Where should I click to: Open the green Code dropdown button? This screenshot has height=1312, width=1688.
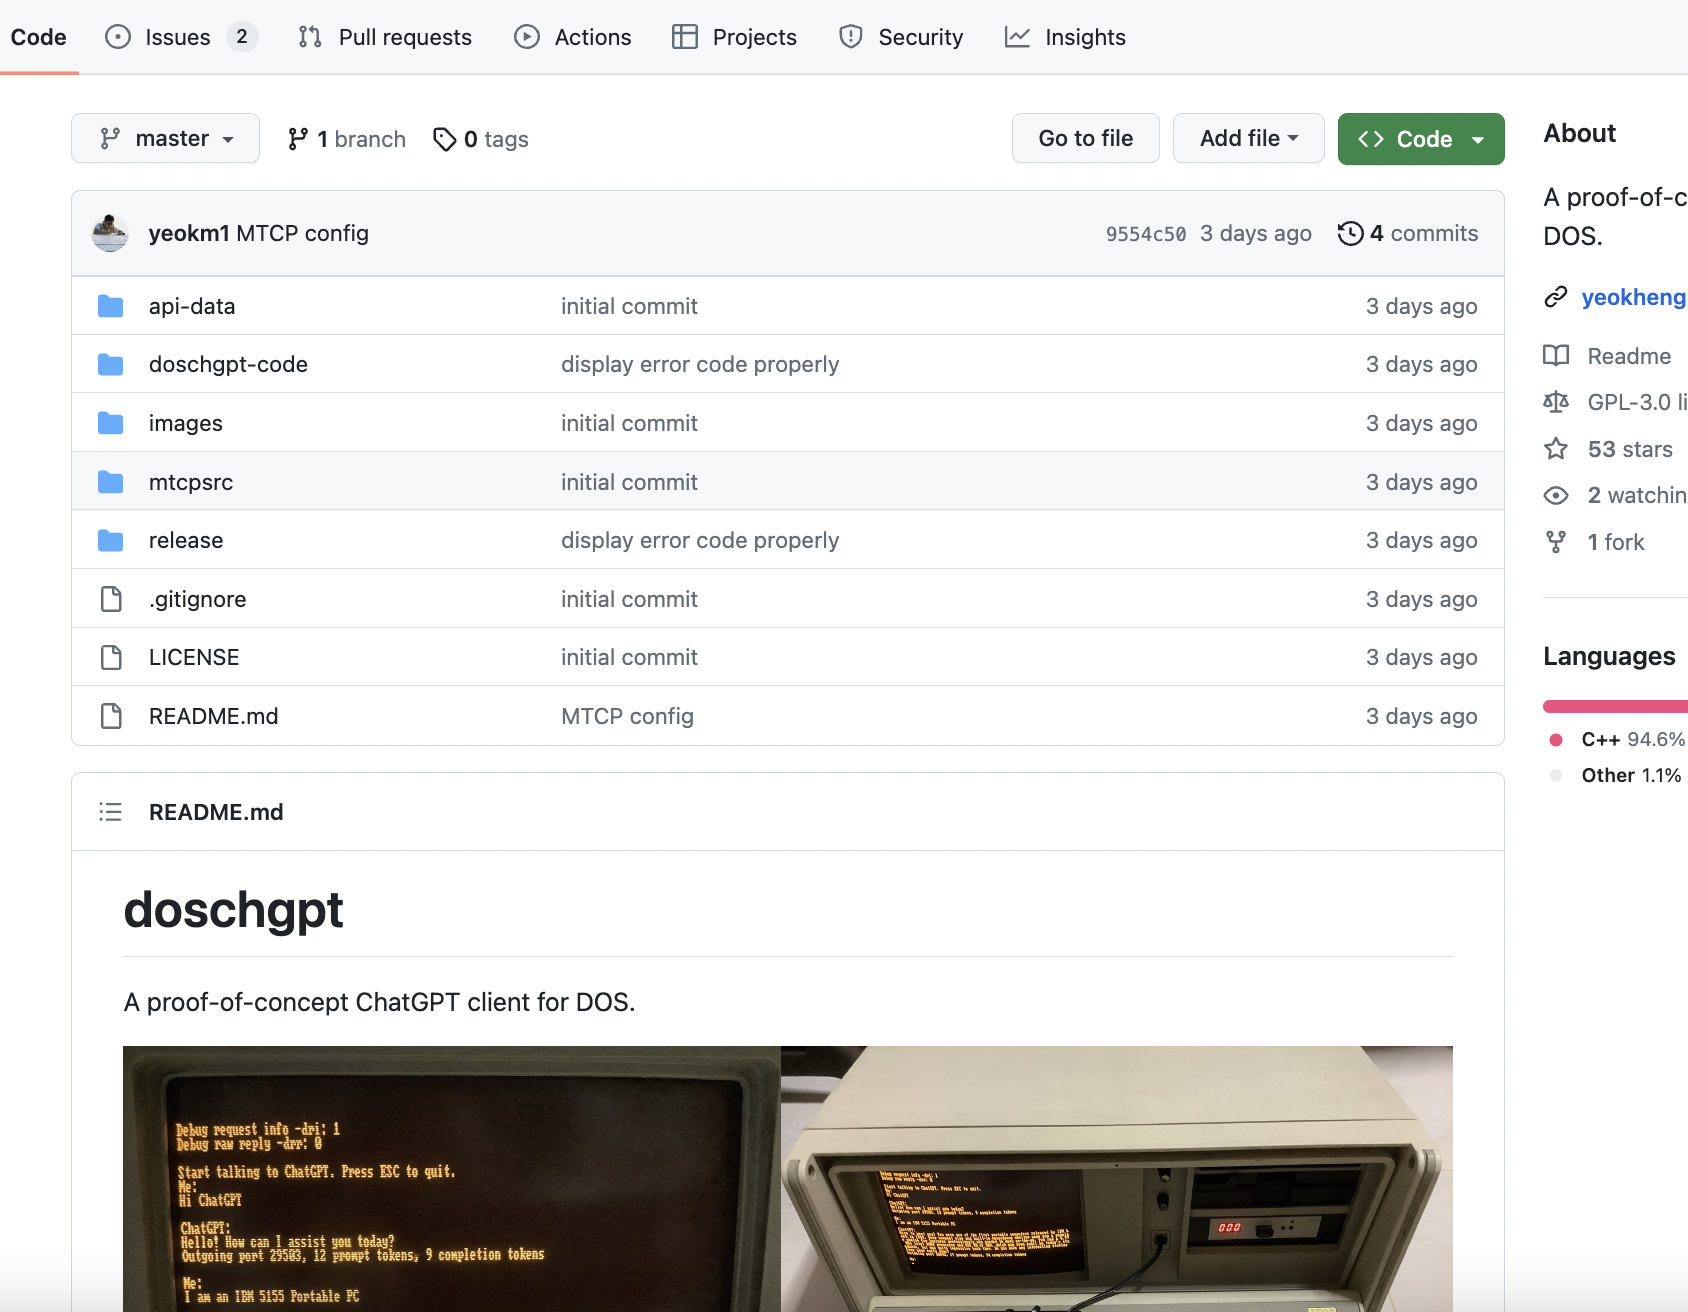tap(1420, 139)
